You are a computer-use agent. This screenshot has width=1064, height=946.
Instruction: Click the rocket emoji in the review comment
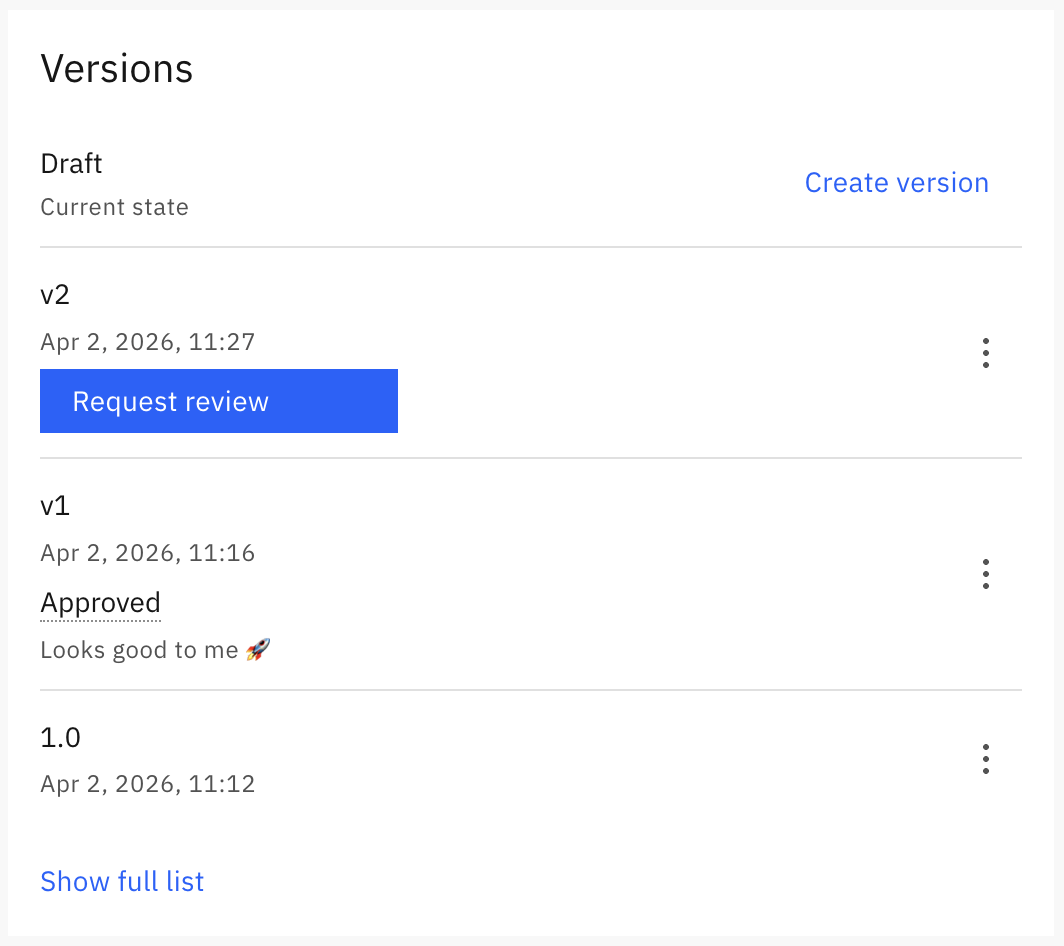coord(258,650)
